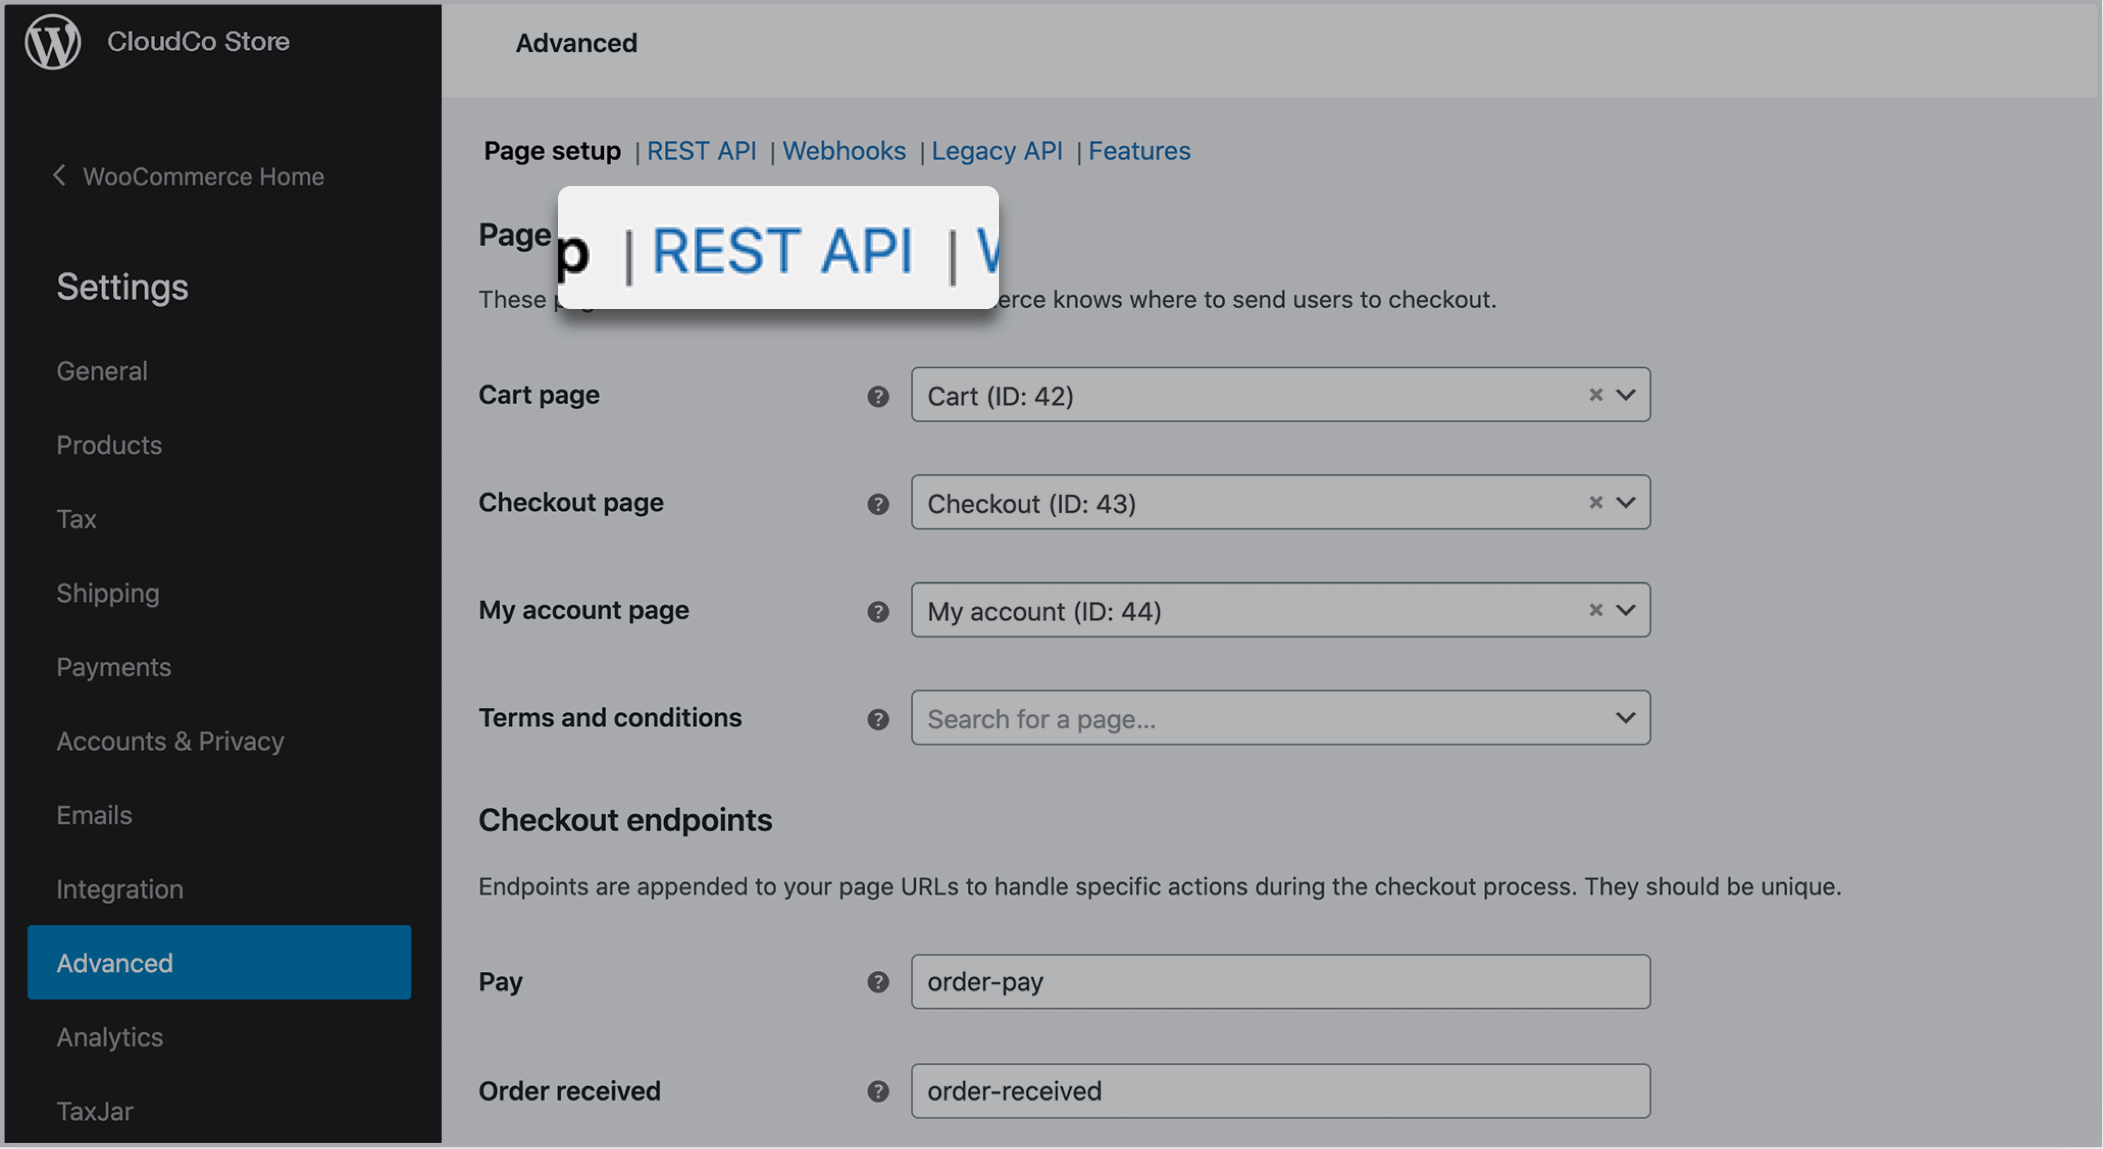
Task: Click help icon beside Order received
Action: [878, 1091]
